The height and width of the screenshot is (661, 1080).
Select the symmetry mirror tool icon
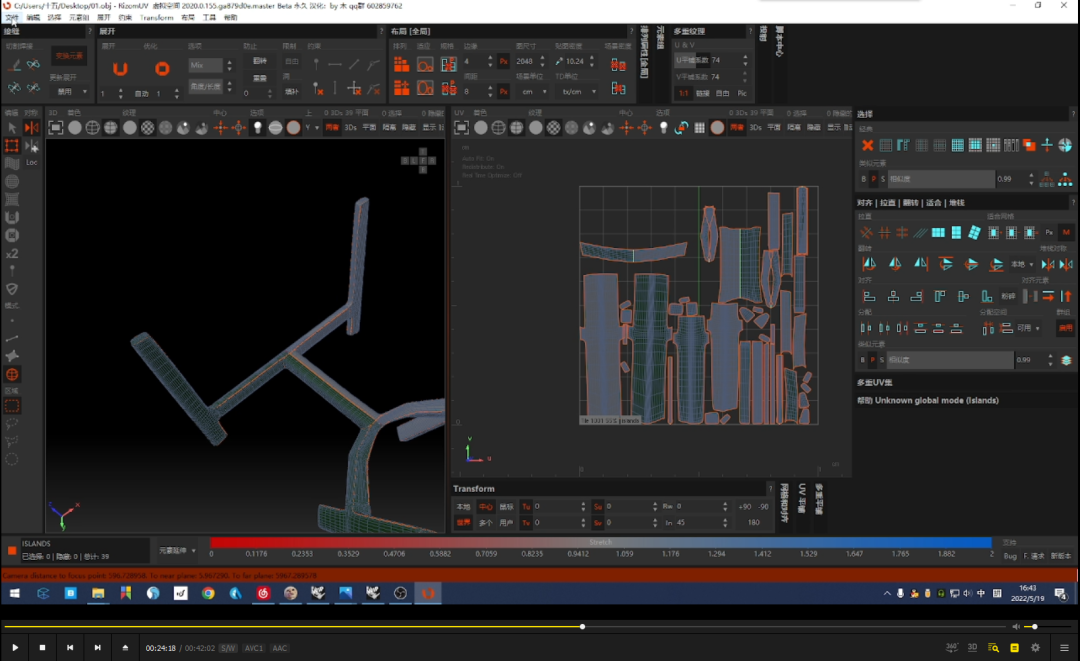coord(32,128)
